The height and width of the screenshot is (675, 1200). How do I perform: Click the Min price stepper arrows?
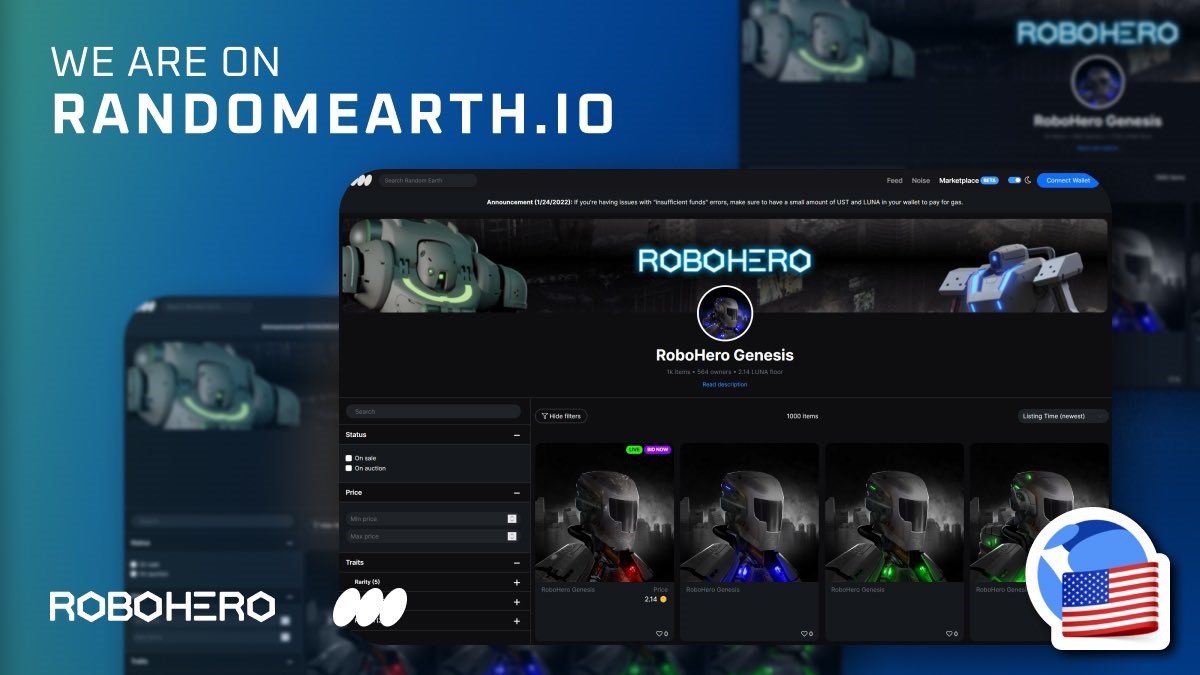[512, 519]
